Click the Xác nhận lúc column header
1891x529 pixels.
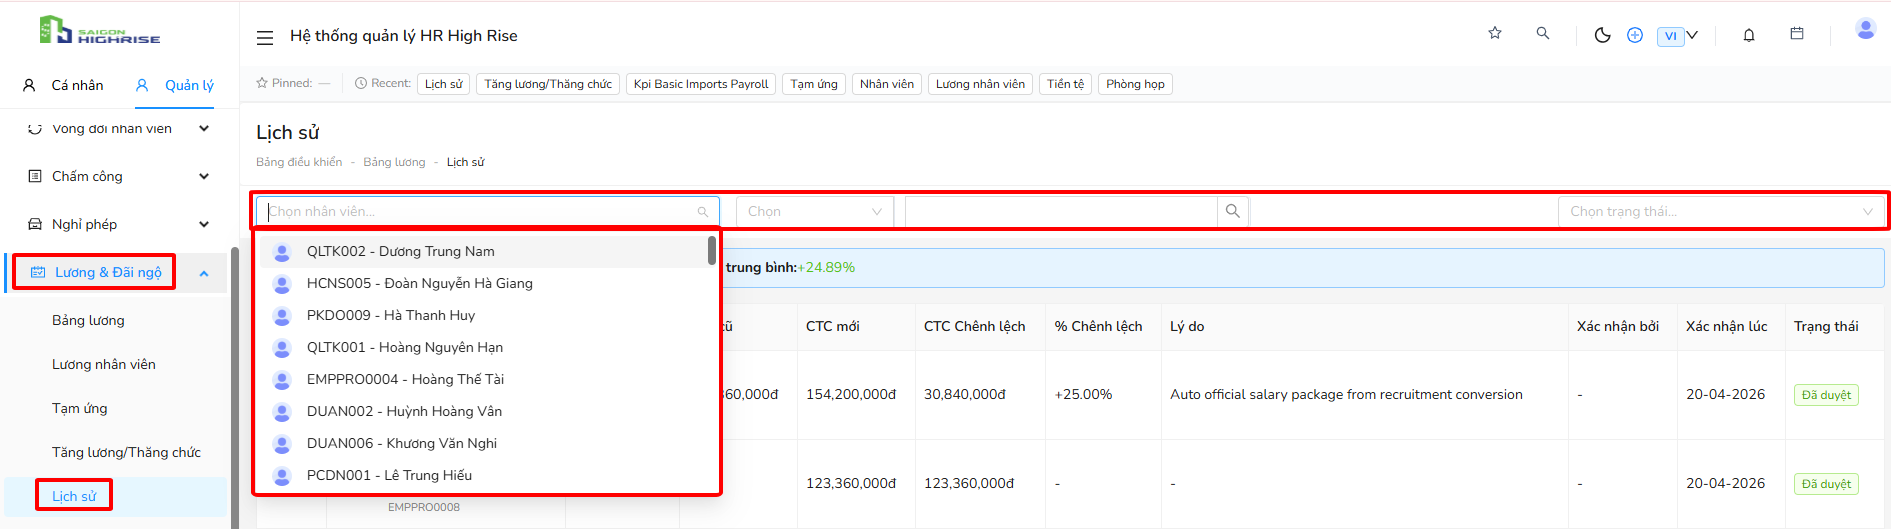pyautogui.click(x=1727, y=326)
